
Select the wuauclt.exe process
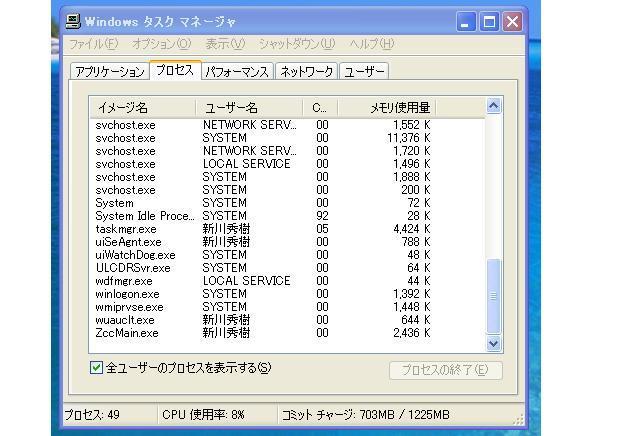coord(287,320)
